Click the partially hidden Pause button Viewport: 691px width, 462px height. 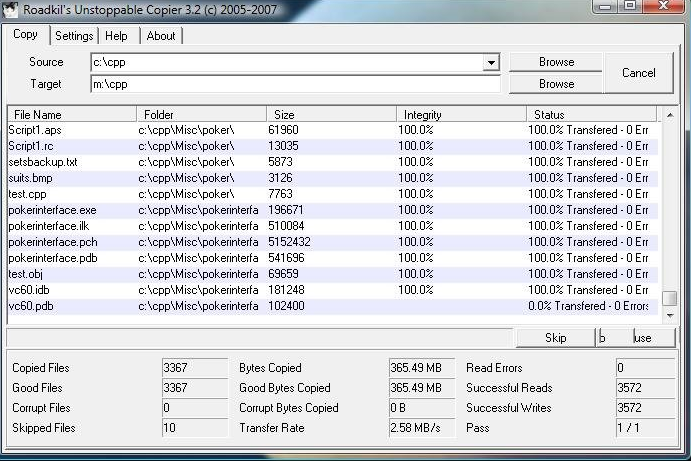(x=635, y=338)
